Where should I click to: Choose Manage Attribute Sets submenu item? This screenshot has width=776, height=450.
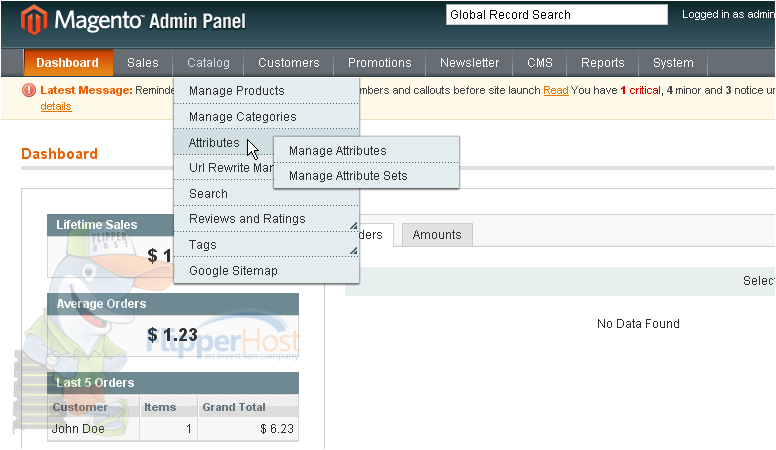(366, 176)
